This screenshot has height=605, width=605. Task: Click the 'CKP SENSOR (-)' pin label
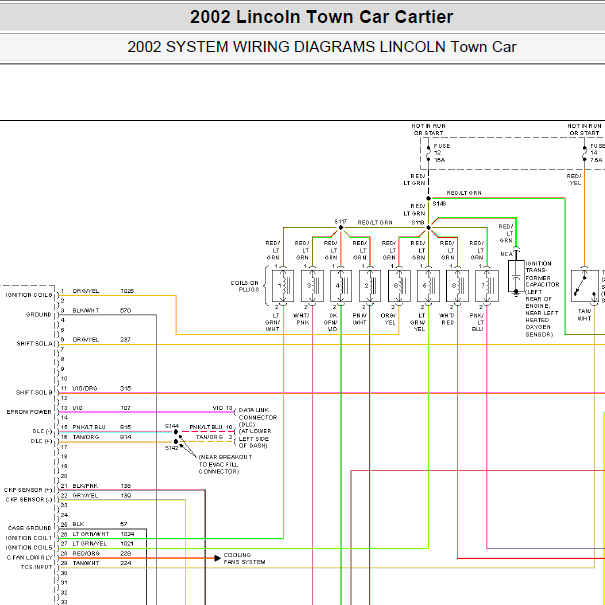pyautogui.click(x=29, y=499)
